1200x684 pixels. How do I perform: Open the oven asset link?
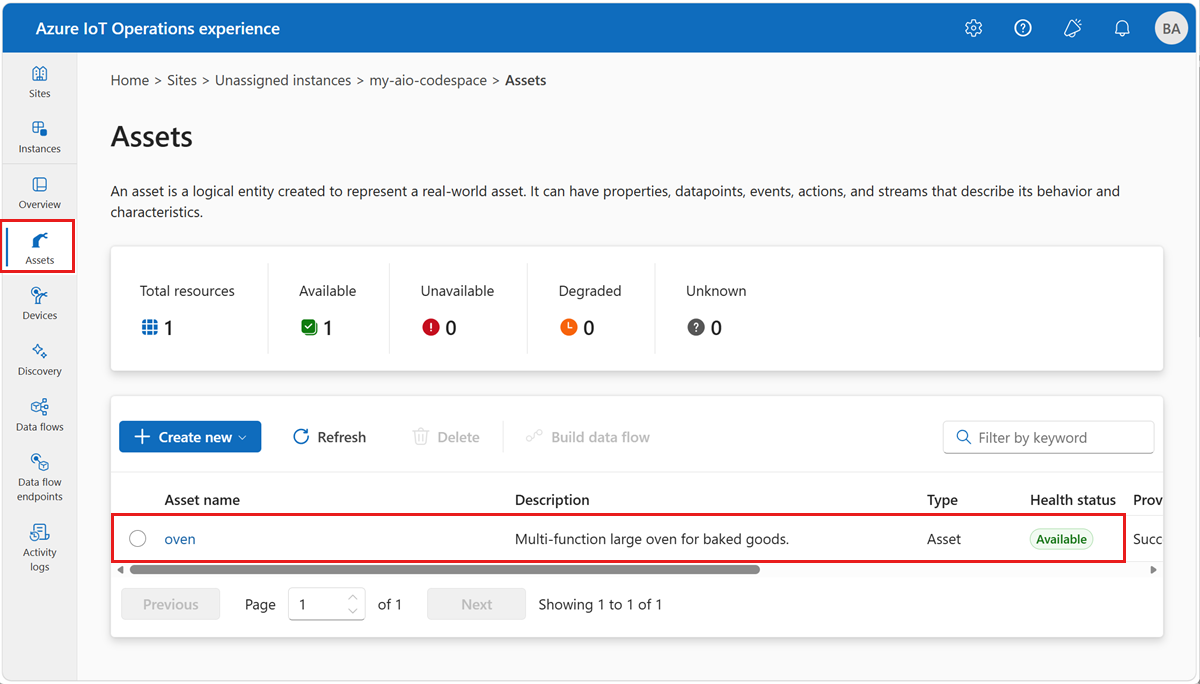[x=180, y=539]
